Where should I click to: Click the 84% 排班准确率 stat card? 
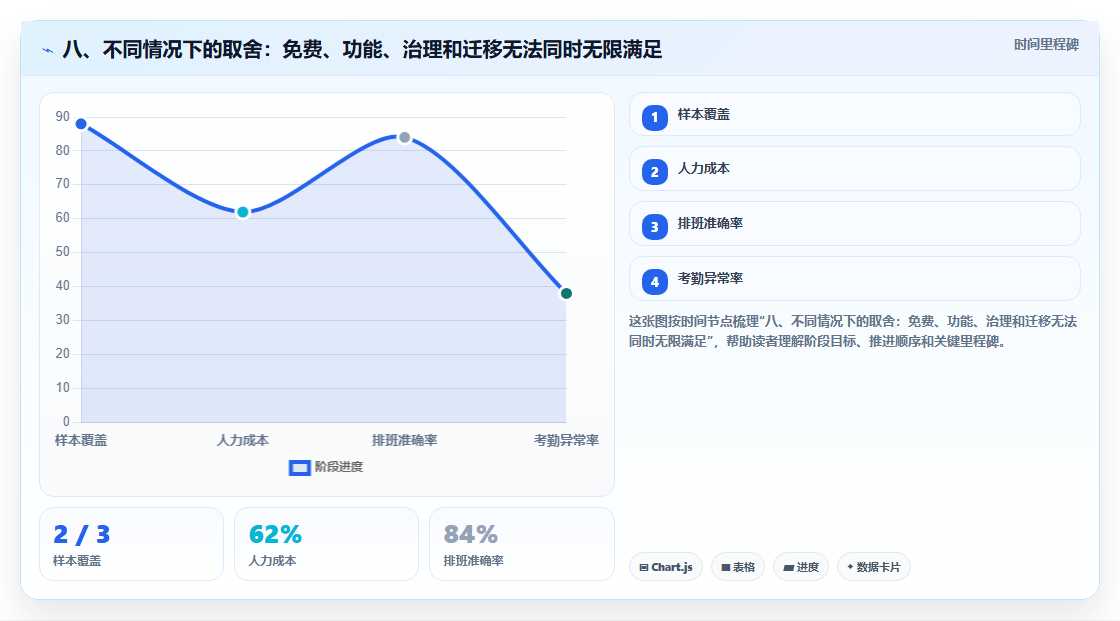point(521,544)
